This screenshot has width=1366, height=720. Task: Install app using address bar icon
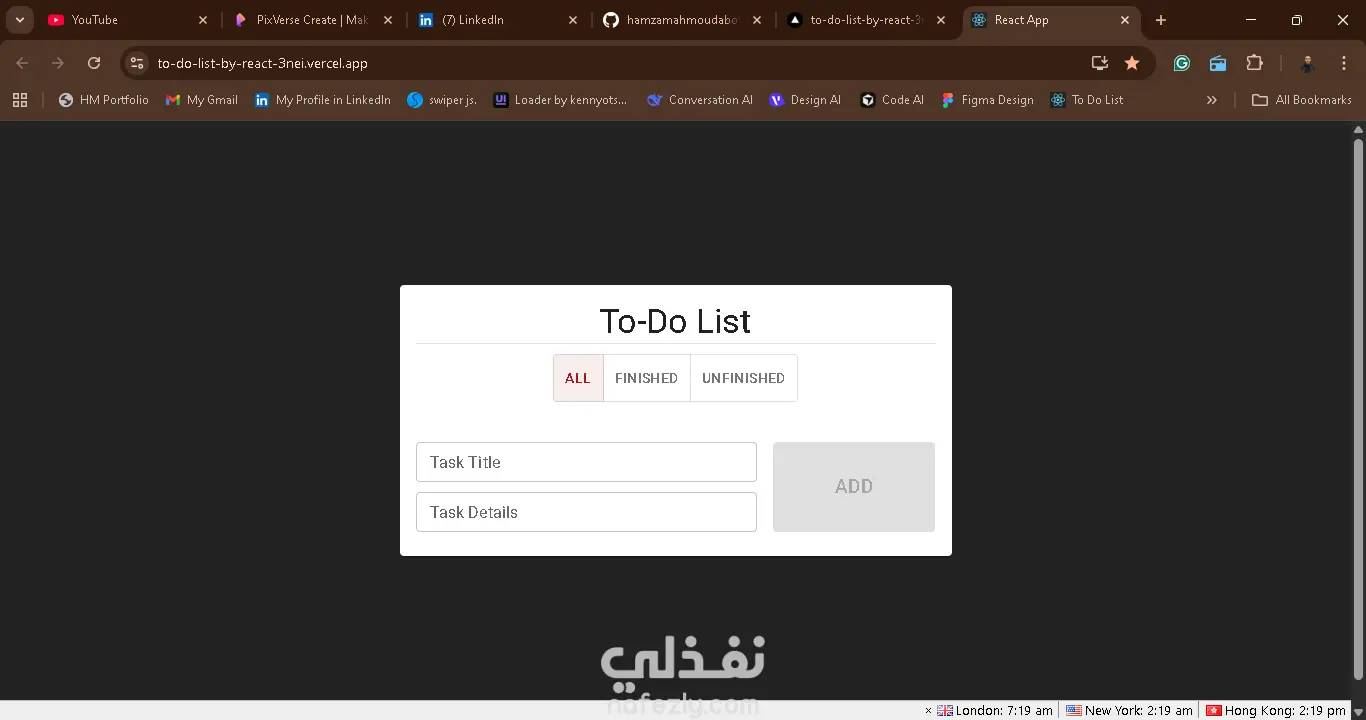(x=1100, y=63)
